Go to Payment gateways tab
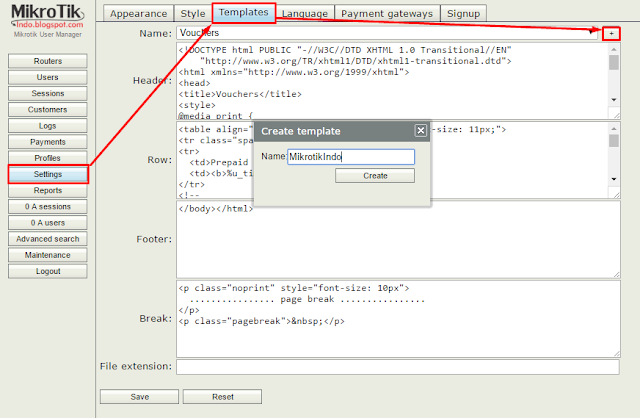This screenshot has width=640, height=418. tap(387, 13)
